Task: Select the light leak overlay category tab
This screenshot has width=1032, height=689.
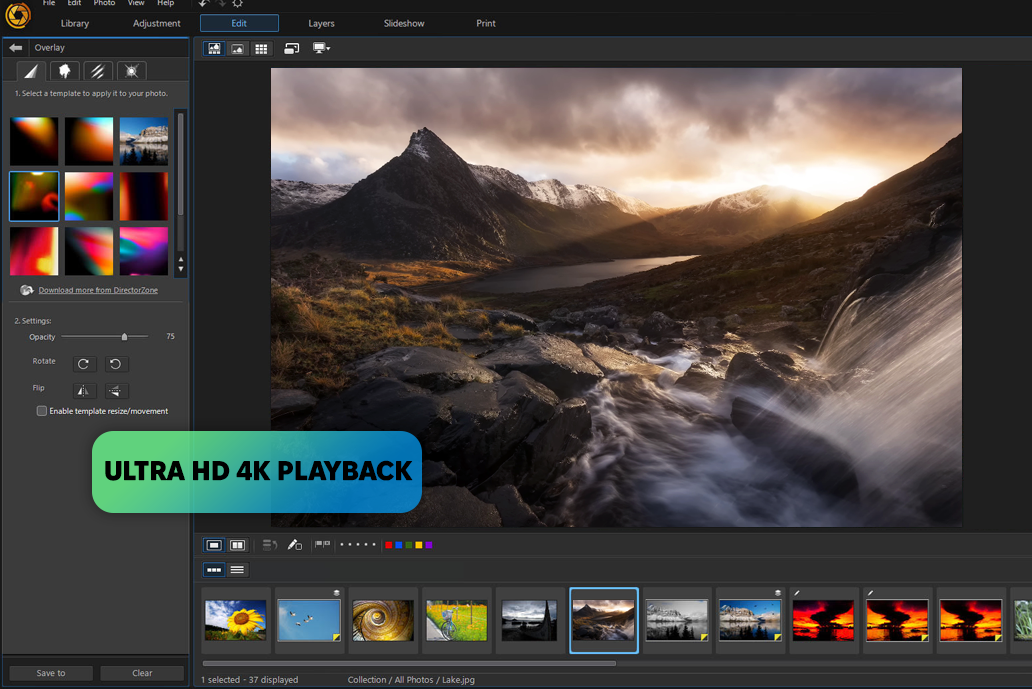Action: [31, 71]
